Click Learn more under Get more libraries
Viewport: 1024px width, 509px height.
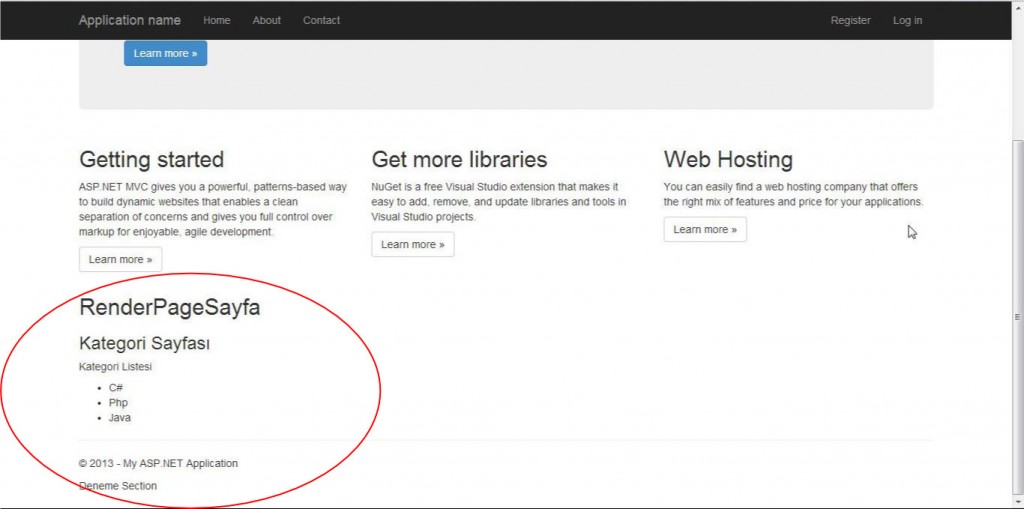pyautogui.click(x=412, y=245)
